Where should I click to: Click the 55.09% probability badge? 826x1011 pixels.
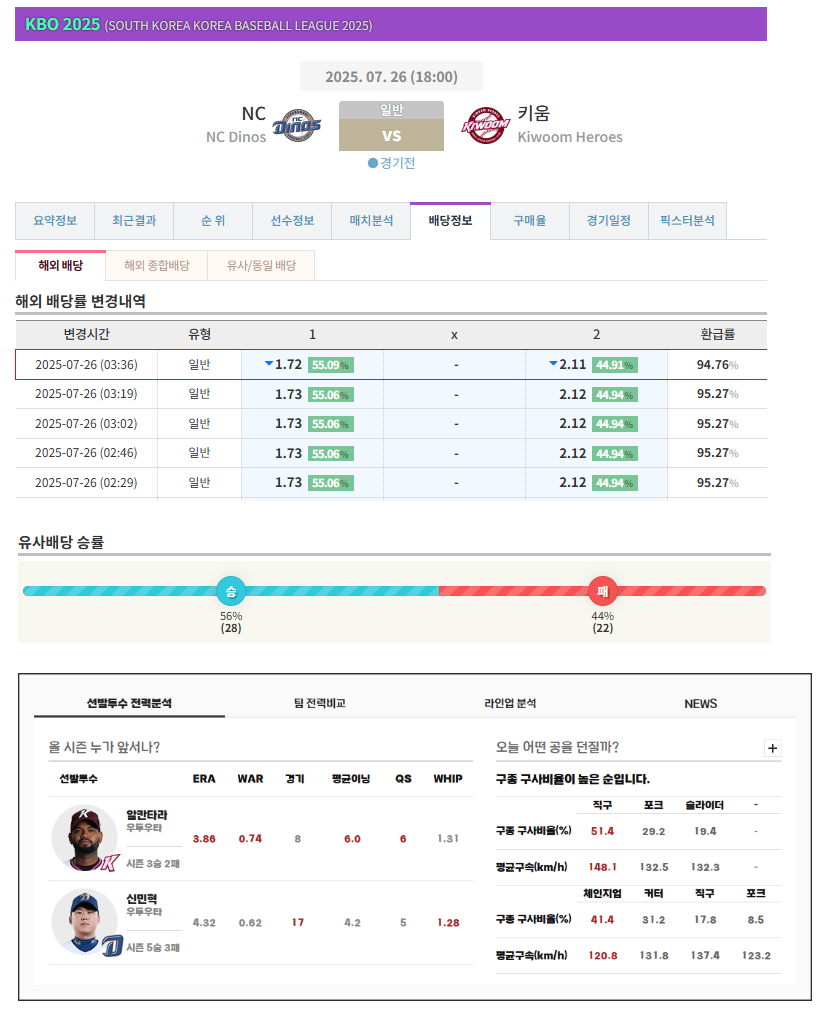click(331, 365)
